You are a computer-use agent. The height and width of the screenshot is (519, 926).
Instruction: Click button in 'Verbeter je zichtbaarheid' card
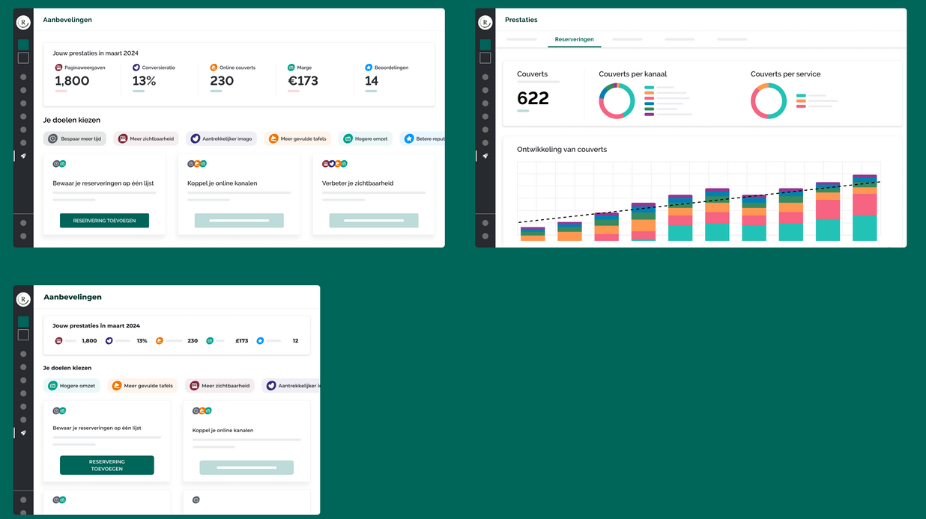coord(373,220)
